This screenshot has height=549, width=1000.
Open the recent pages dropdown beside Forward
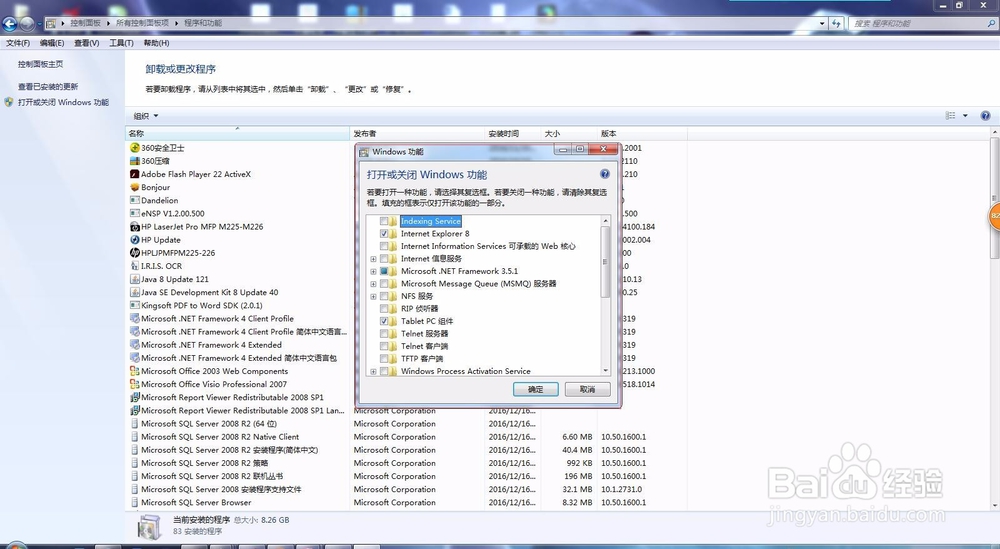point(39,24)
